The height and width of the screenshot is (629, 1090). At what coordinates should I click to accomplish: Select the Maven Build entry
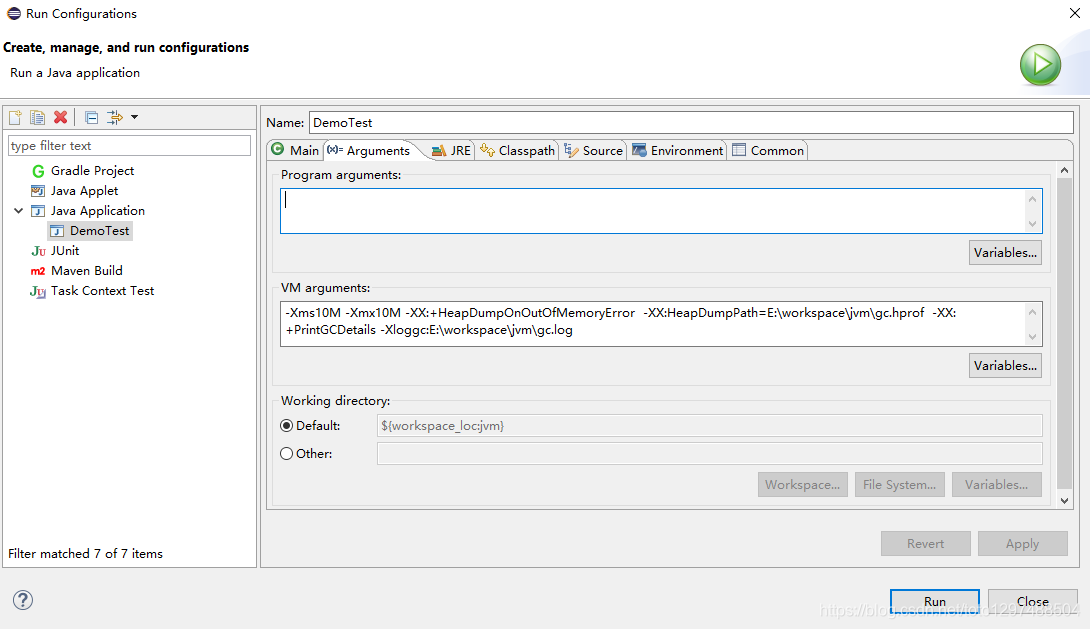(86, 271)
